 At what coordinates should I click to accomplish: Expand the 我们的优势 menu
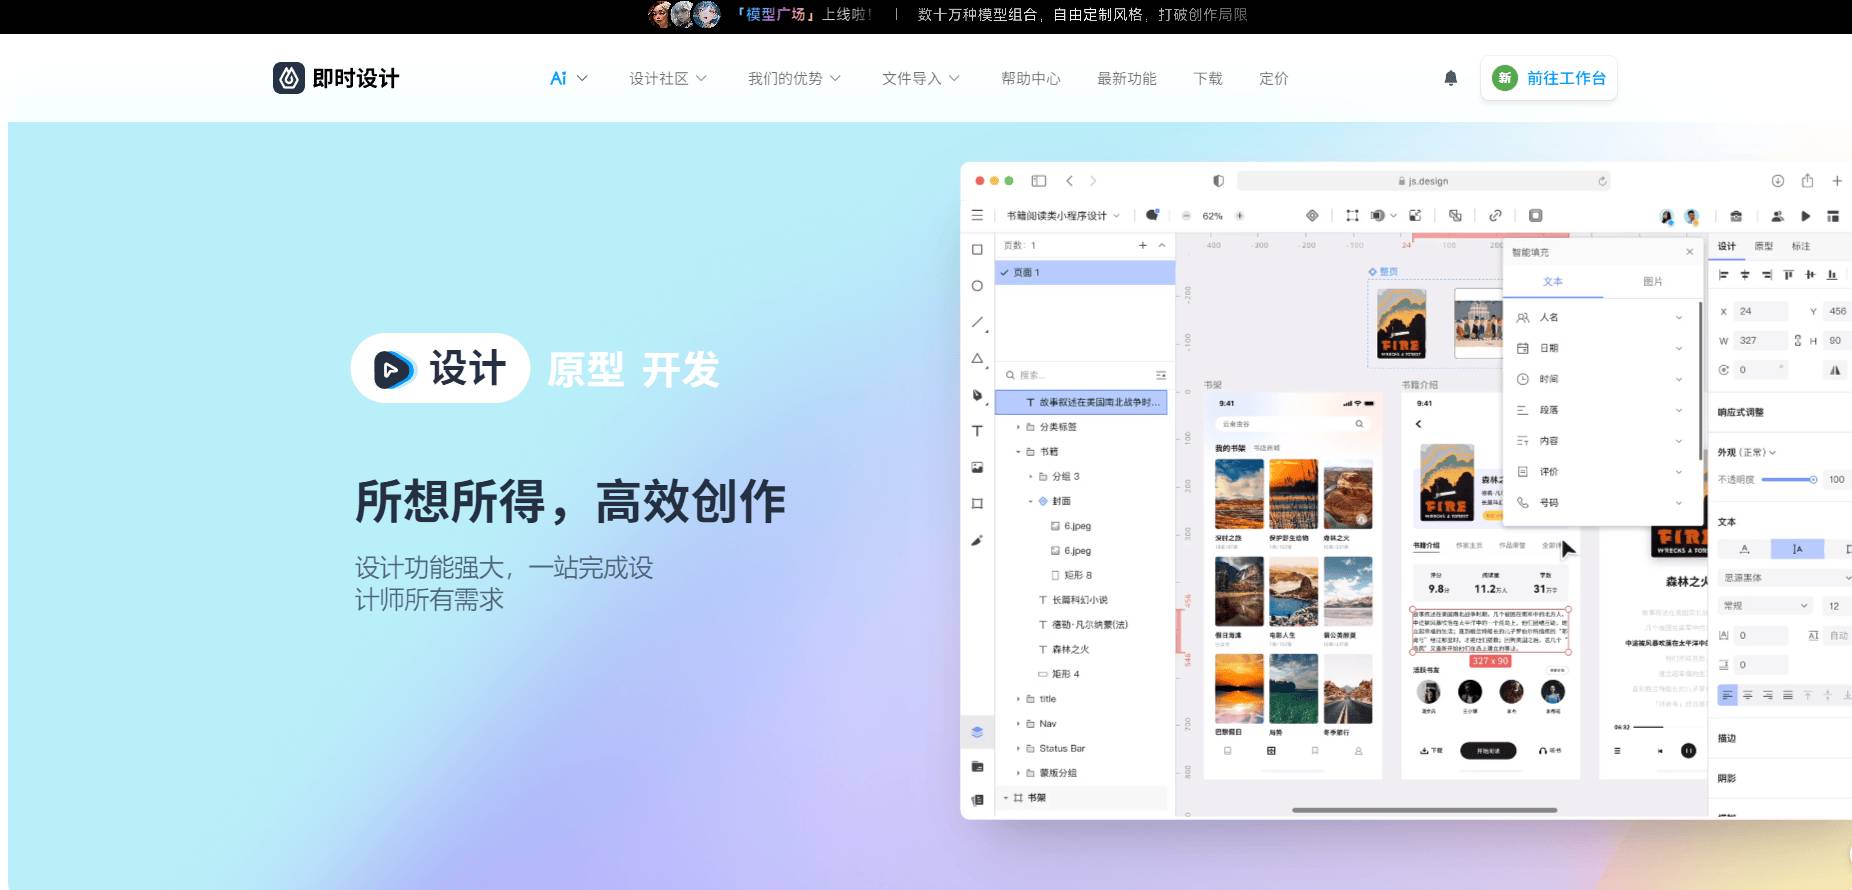point(795,78)
